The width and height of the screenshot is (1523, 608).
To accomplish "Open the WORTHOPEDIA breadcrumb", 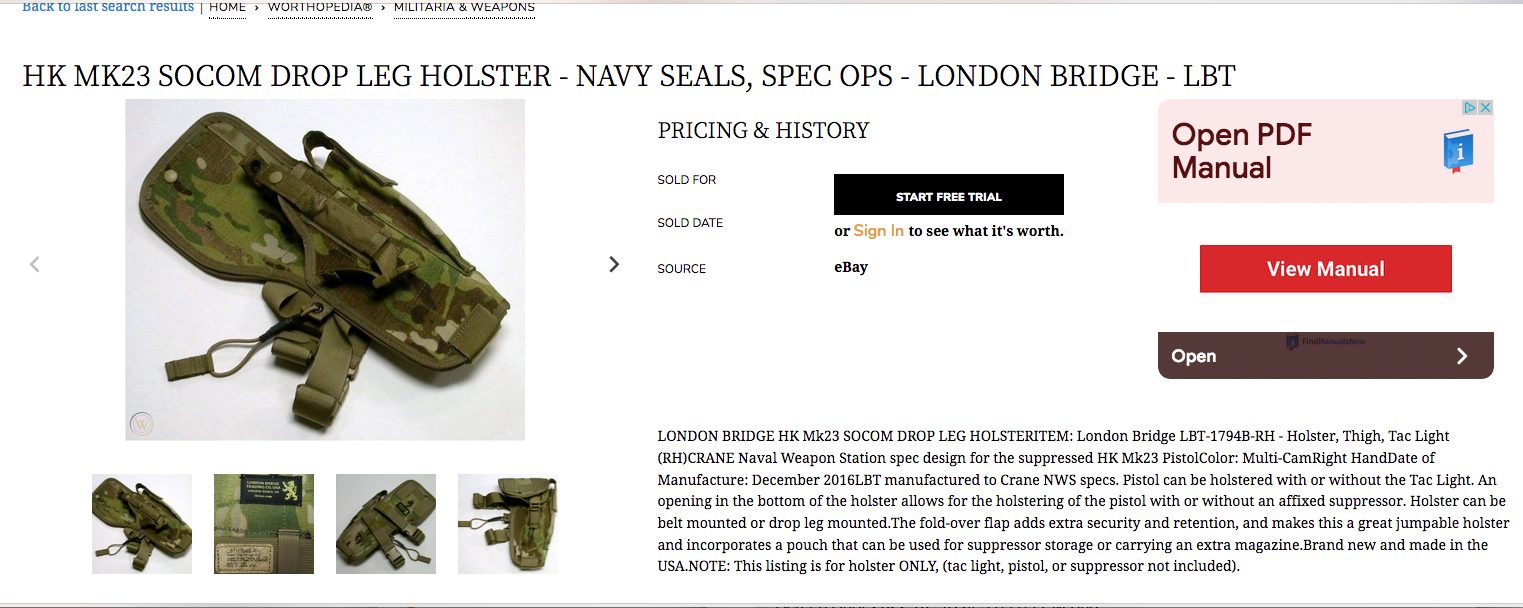I will (320, 7).
